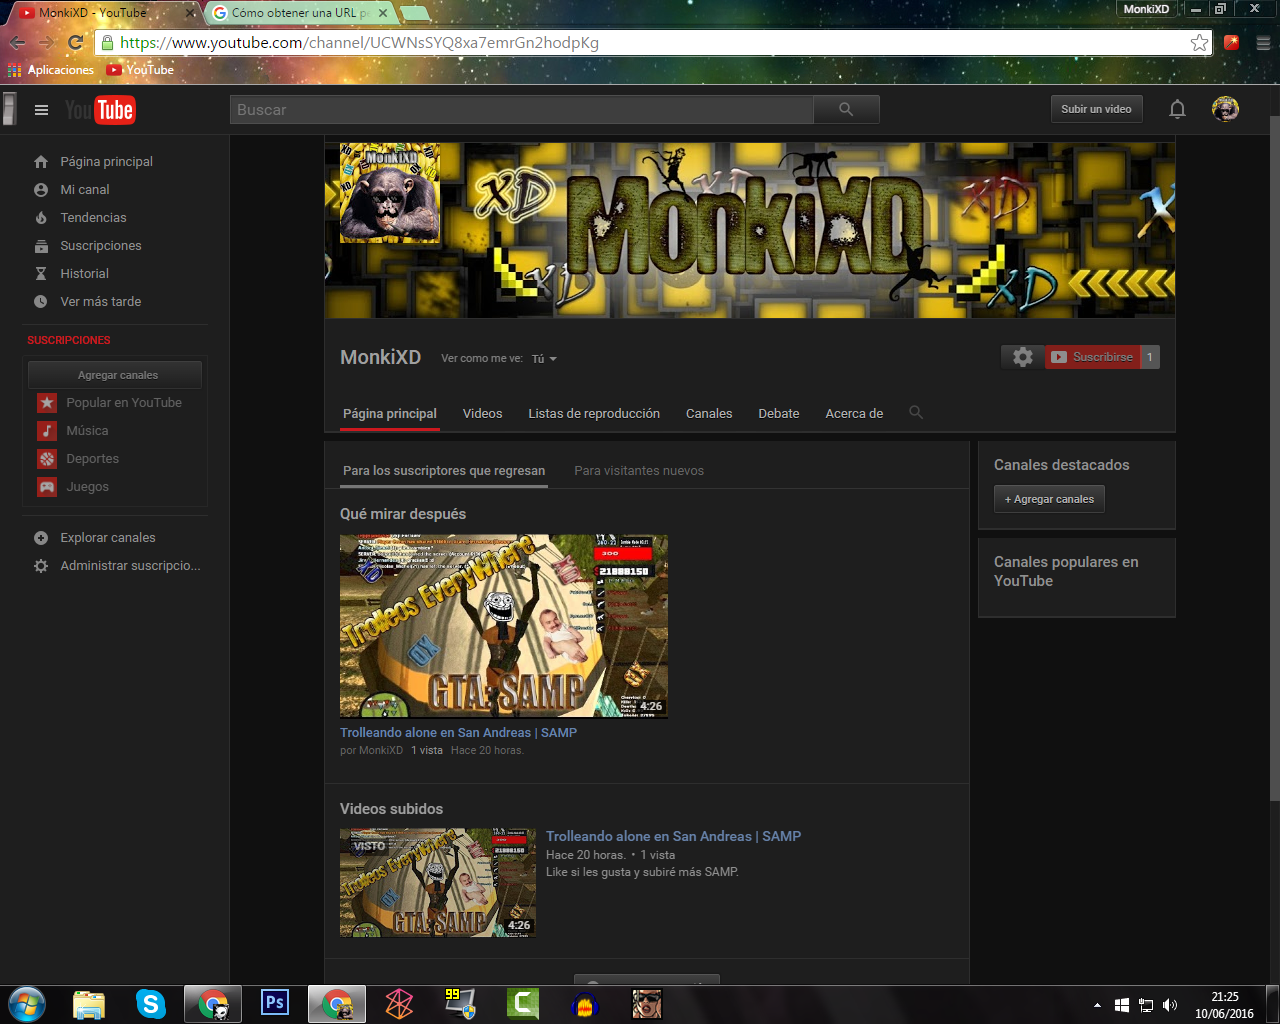Click 'Agregar canales' in the sidebar
The image size is (1280, 1024).
tap(115, 375)
